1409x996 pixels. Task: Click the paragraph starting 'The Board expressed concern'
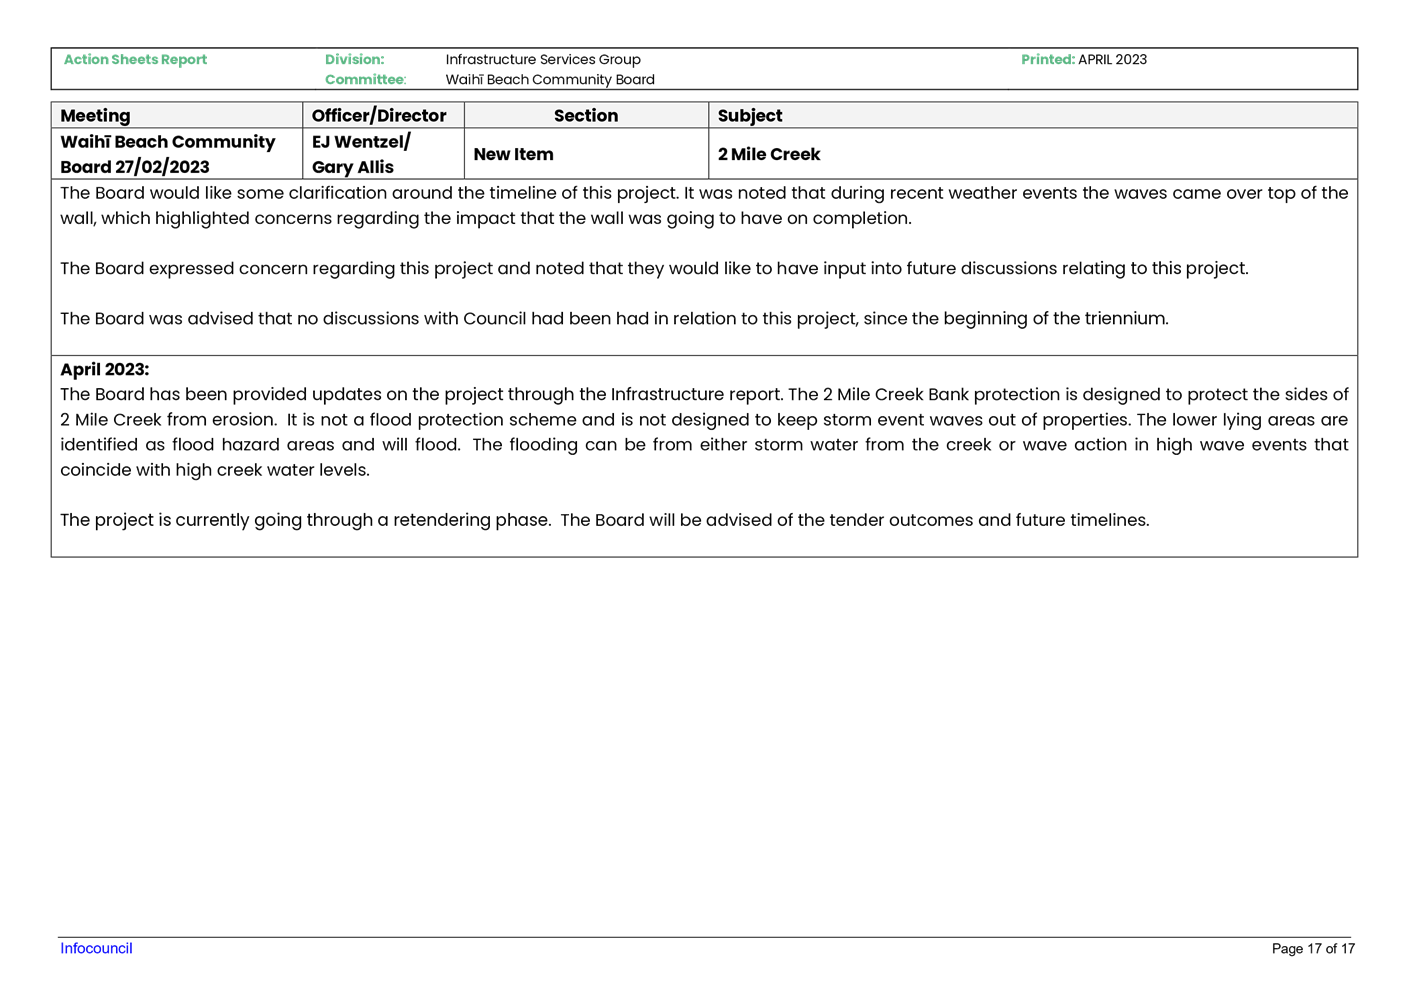point(654,268)
